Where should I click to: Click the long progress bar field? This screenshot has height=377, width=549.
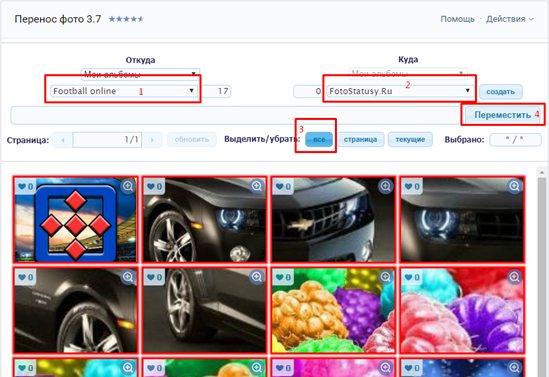pos(236,116)
